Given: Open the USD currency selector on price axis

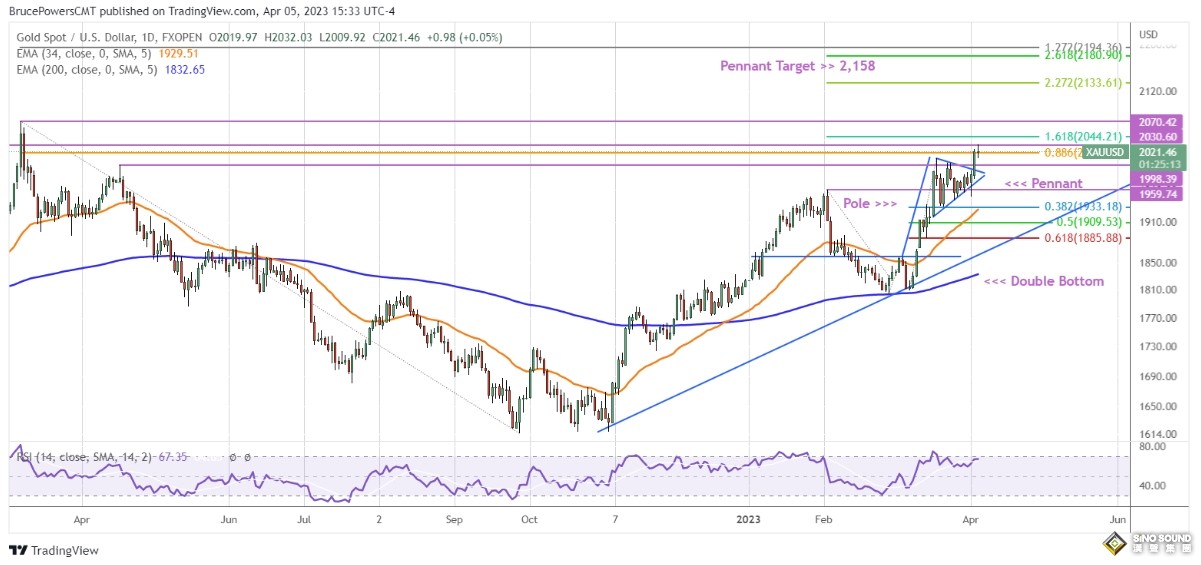Looking at the screenshot, I should tap(1148, 35).
